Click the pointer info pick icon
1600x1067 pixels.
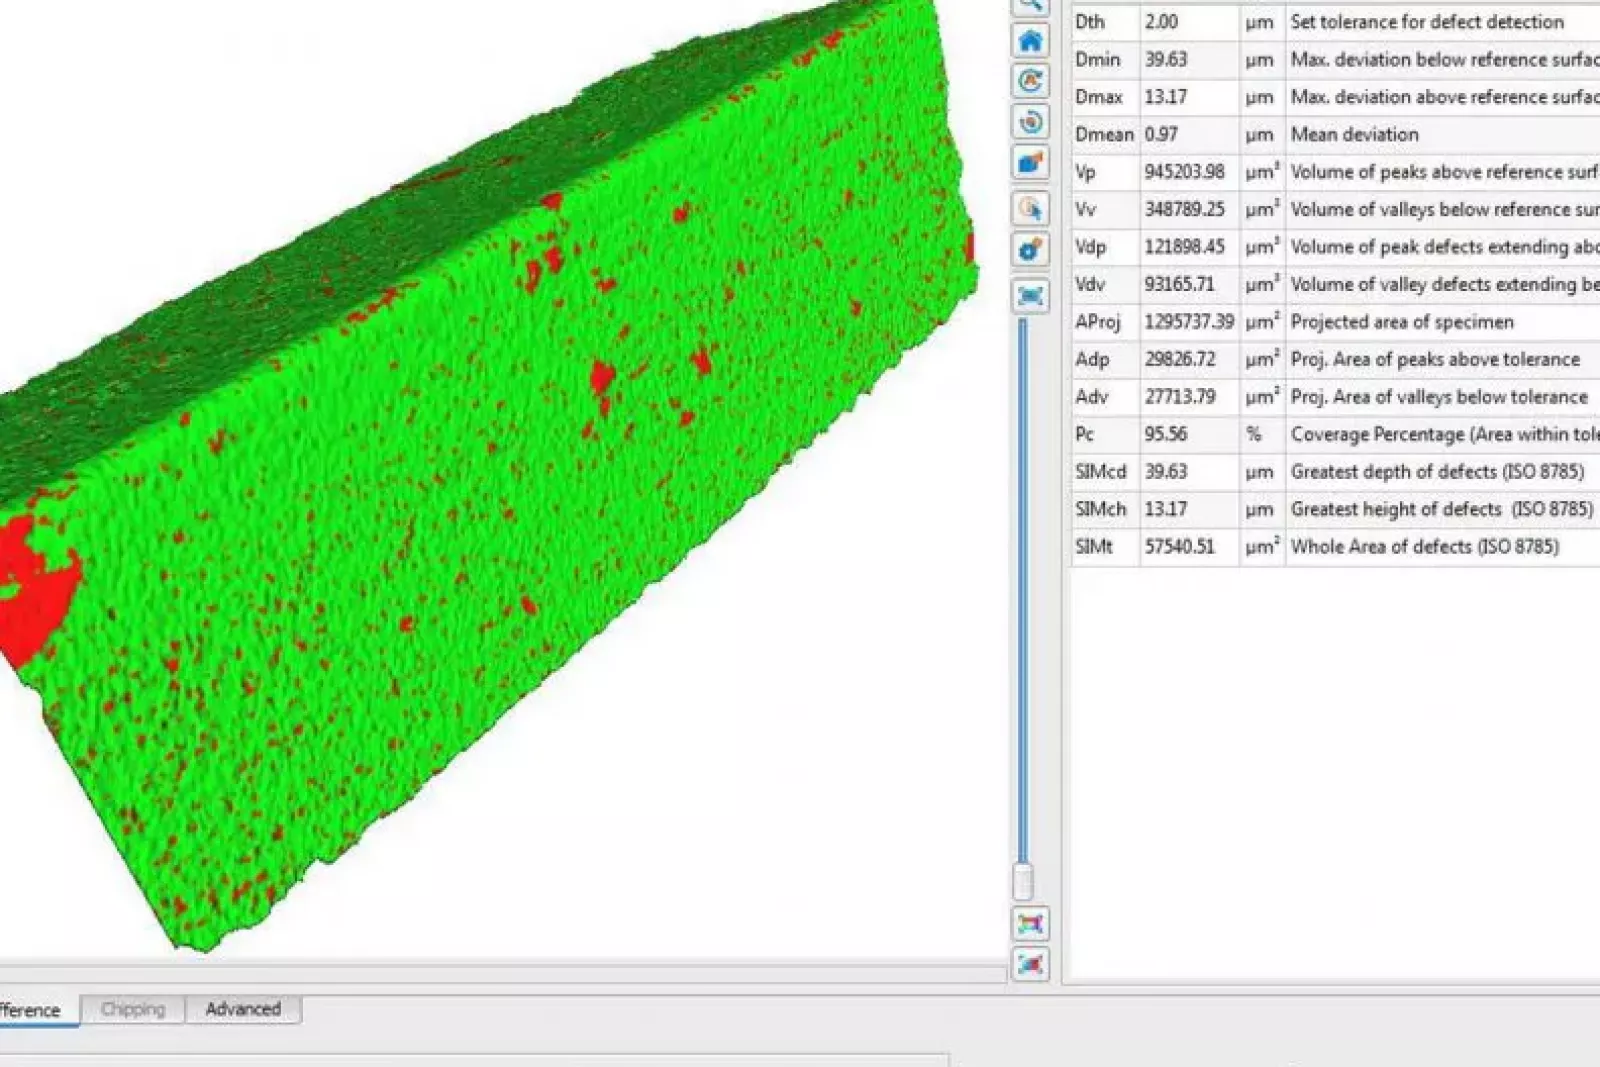[1030, 208]
